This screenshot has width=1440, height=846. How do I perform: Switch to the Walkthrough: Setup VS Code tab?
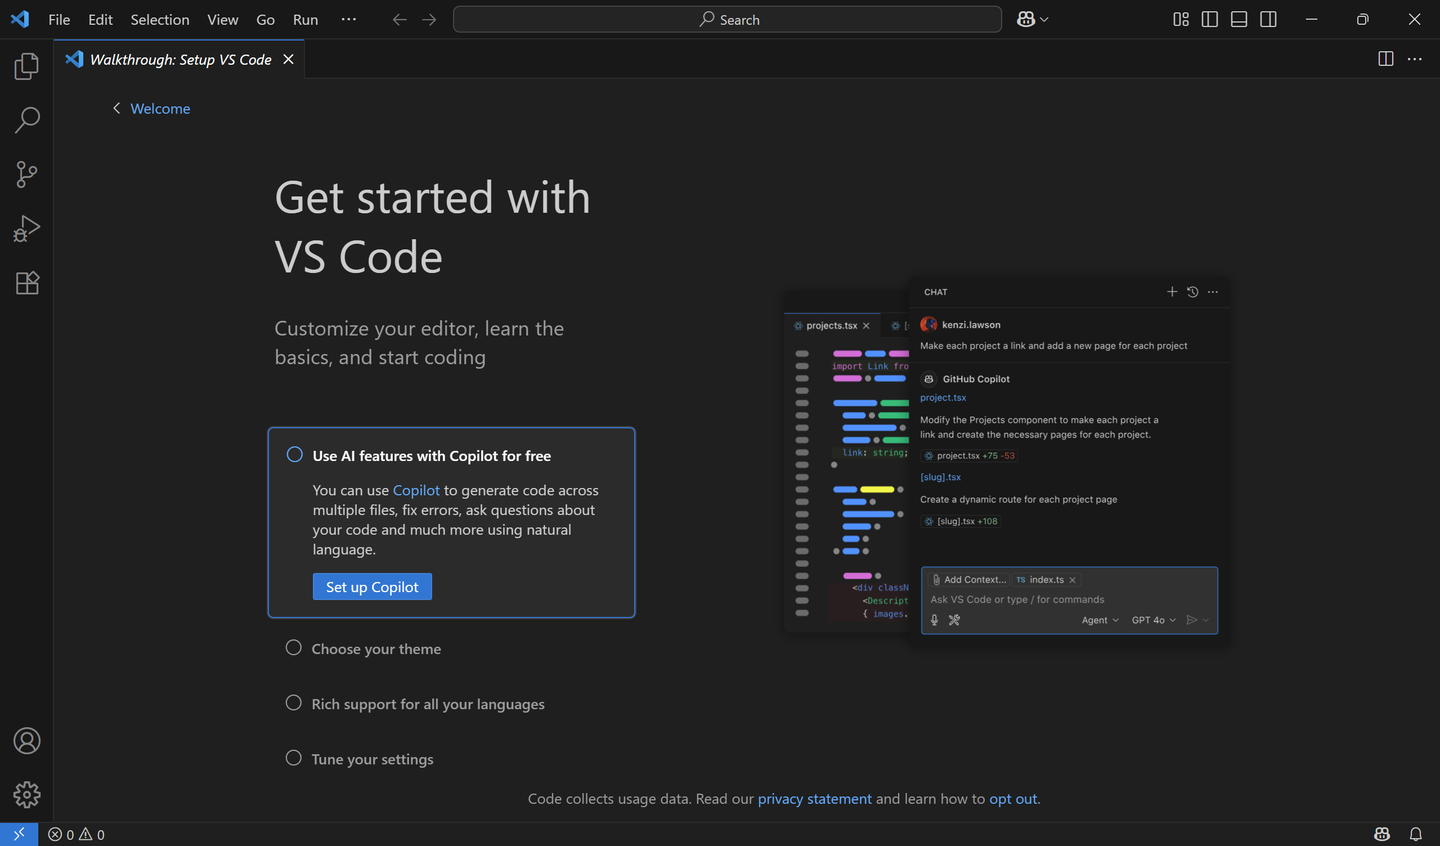click(x=180, y=59)
